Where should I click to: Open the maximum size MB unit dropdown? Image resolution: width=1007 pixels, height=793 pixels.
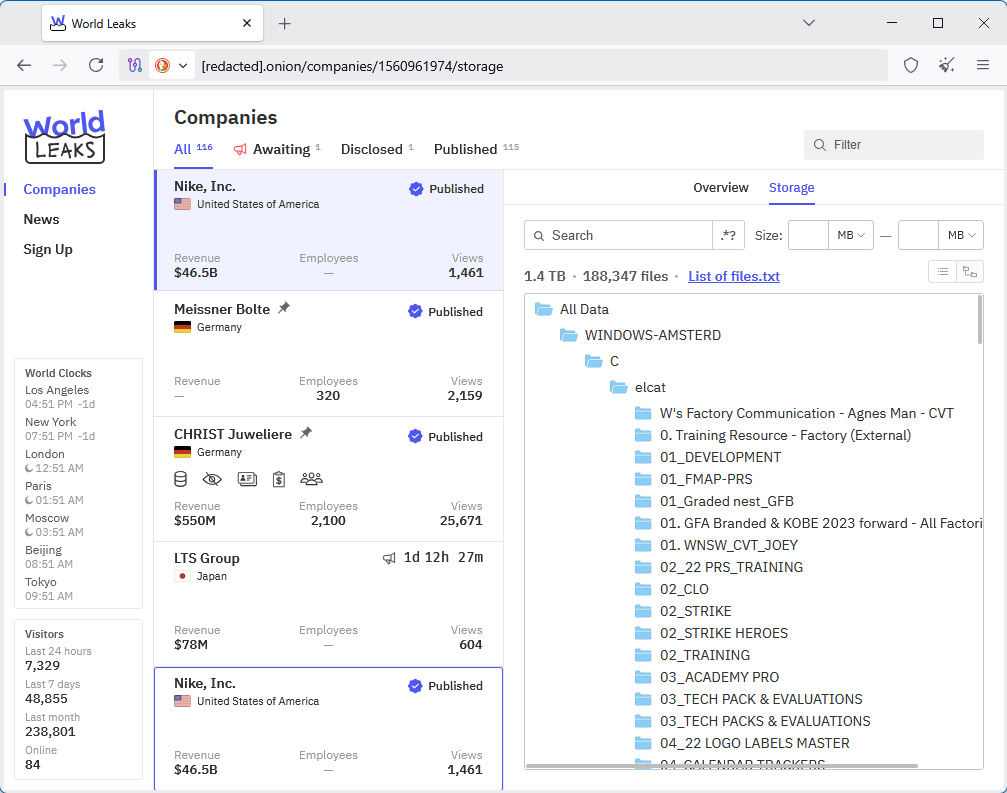(961, 236)
